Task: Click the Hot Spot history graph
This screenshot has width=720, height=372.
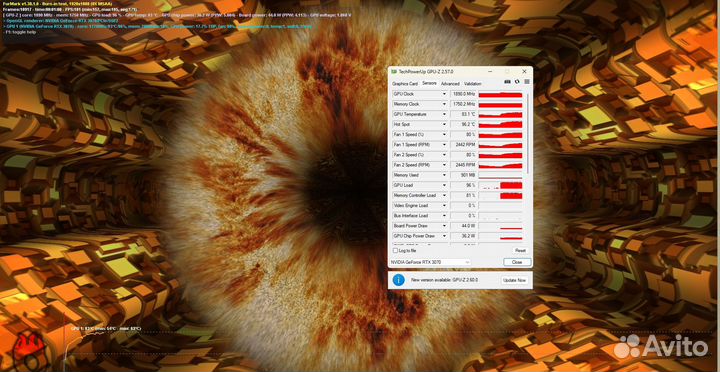Action: (500, 124)
